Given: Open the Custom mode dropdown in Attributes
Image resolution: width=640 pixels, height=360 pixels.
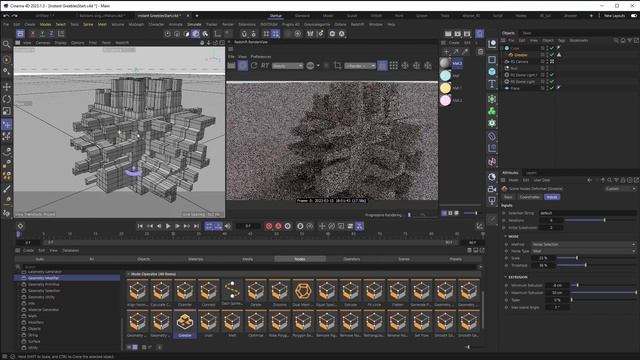Looking at the screenshot, I should 620,189.
